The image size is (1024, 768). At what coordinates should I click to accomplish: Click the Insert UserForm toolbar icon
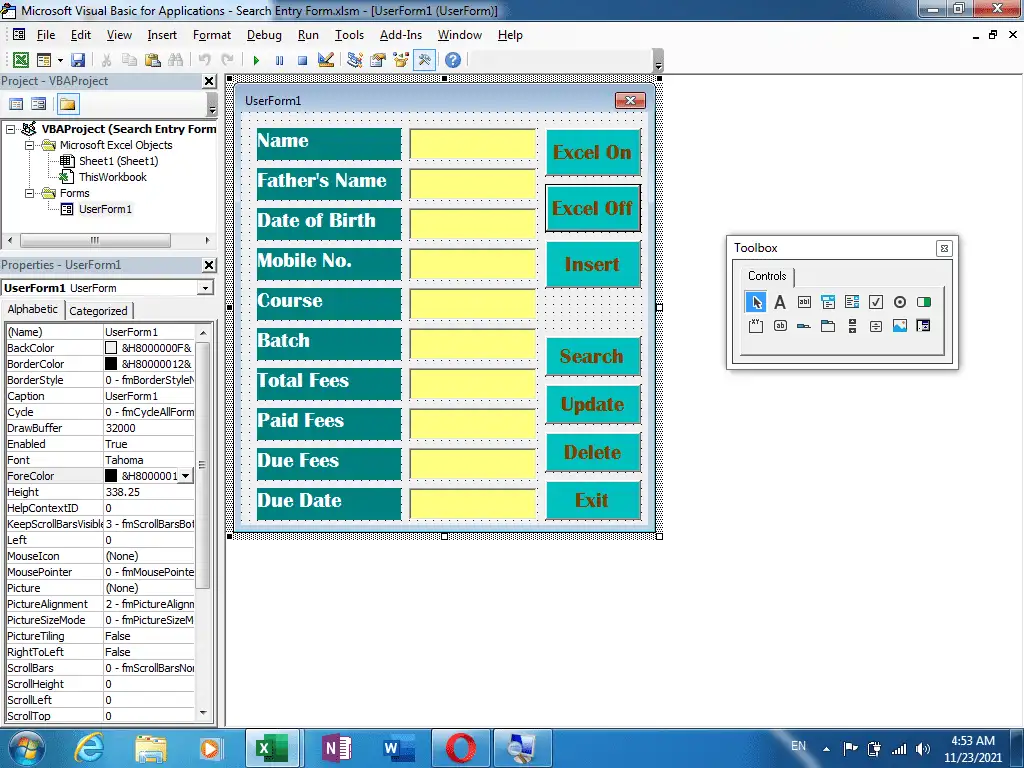tap(44, 60)
